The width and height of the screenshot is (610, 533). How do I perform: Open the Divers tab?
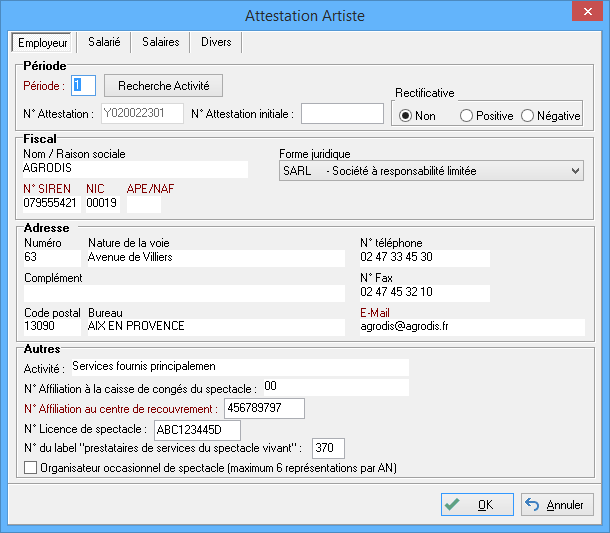pos(216,42)
